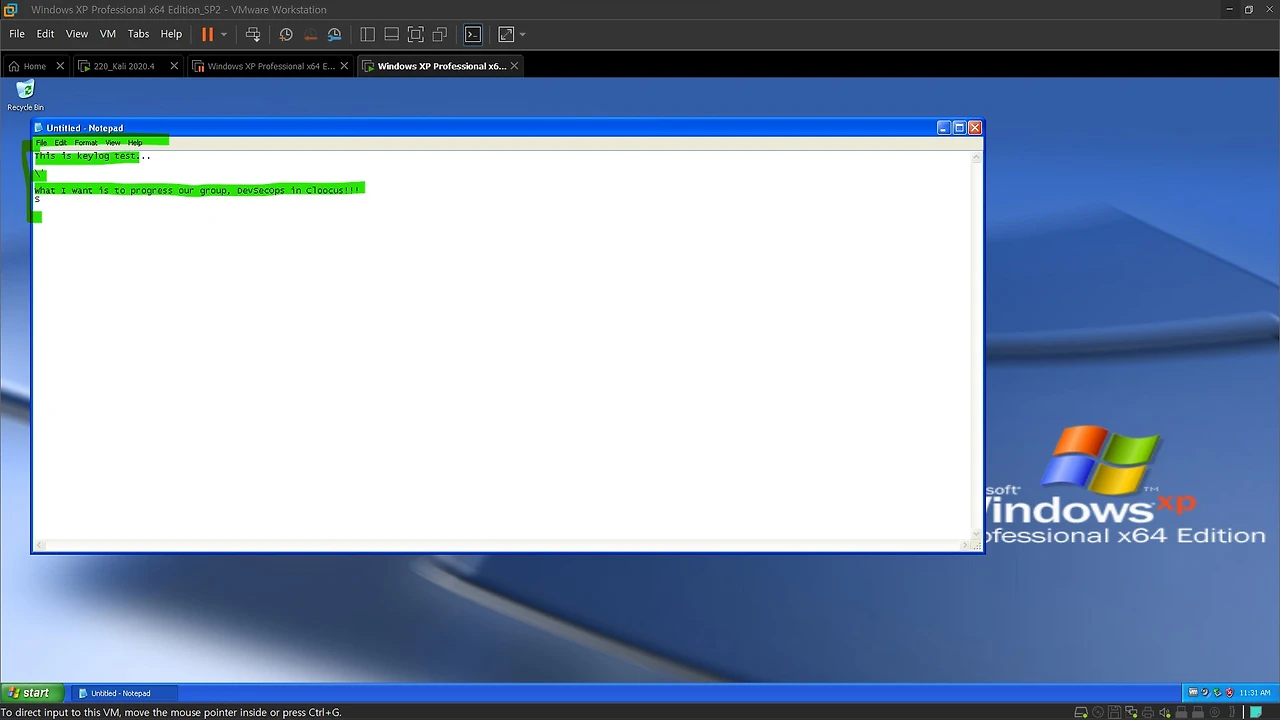
Task: Open the VM menu
Action: tap(108, 34)
